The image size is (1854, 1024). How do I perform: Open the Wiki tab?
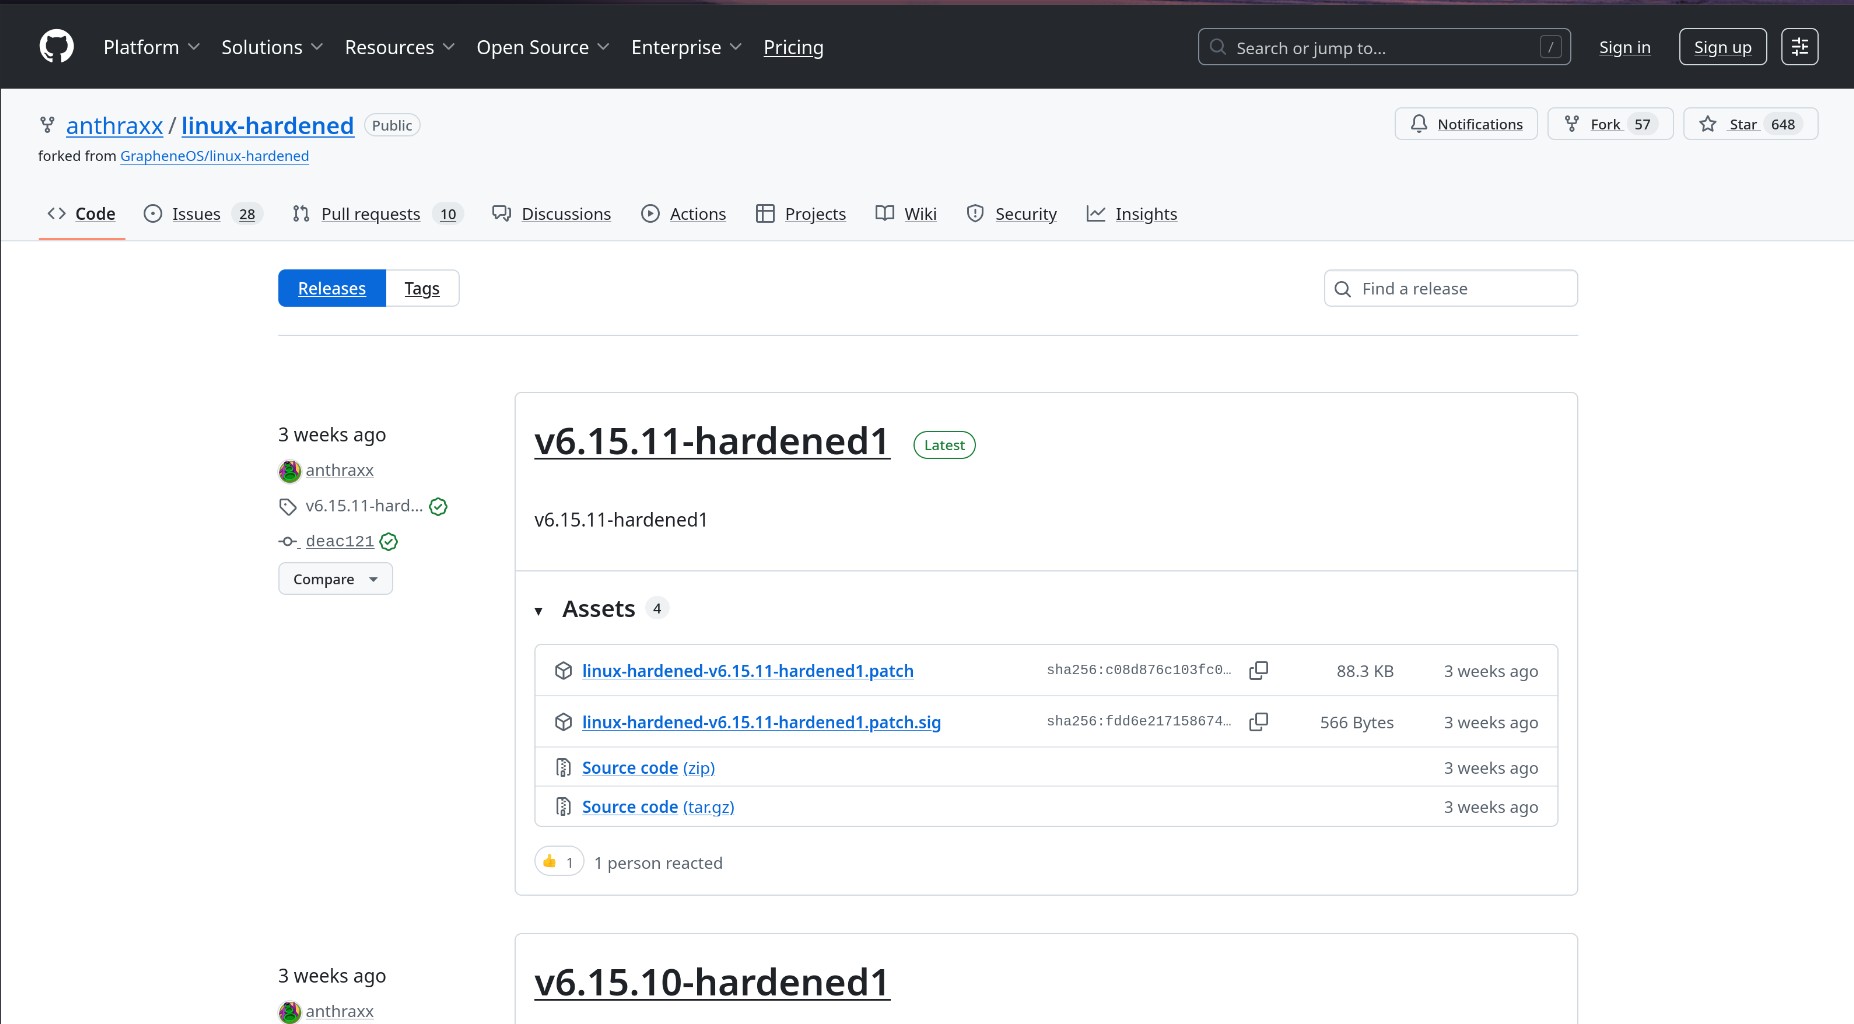pos(906,213)
